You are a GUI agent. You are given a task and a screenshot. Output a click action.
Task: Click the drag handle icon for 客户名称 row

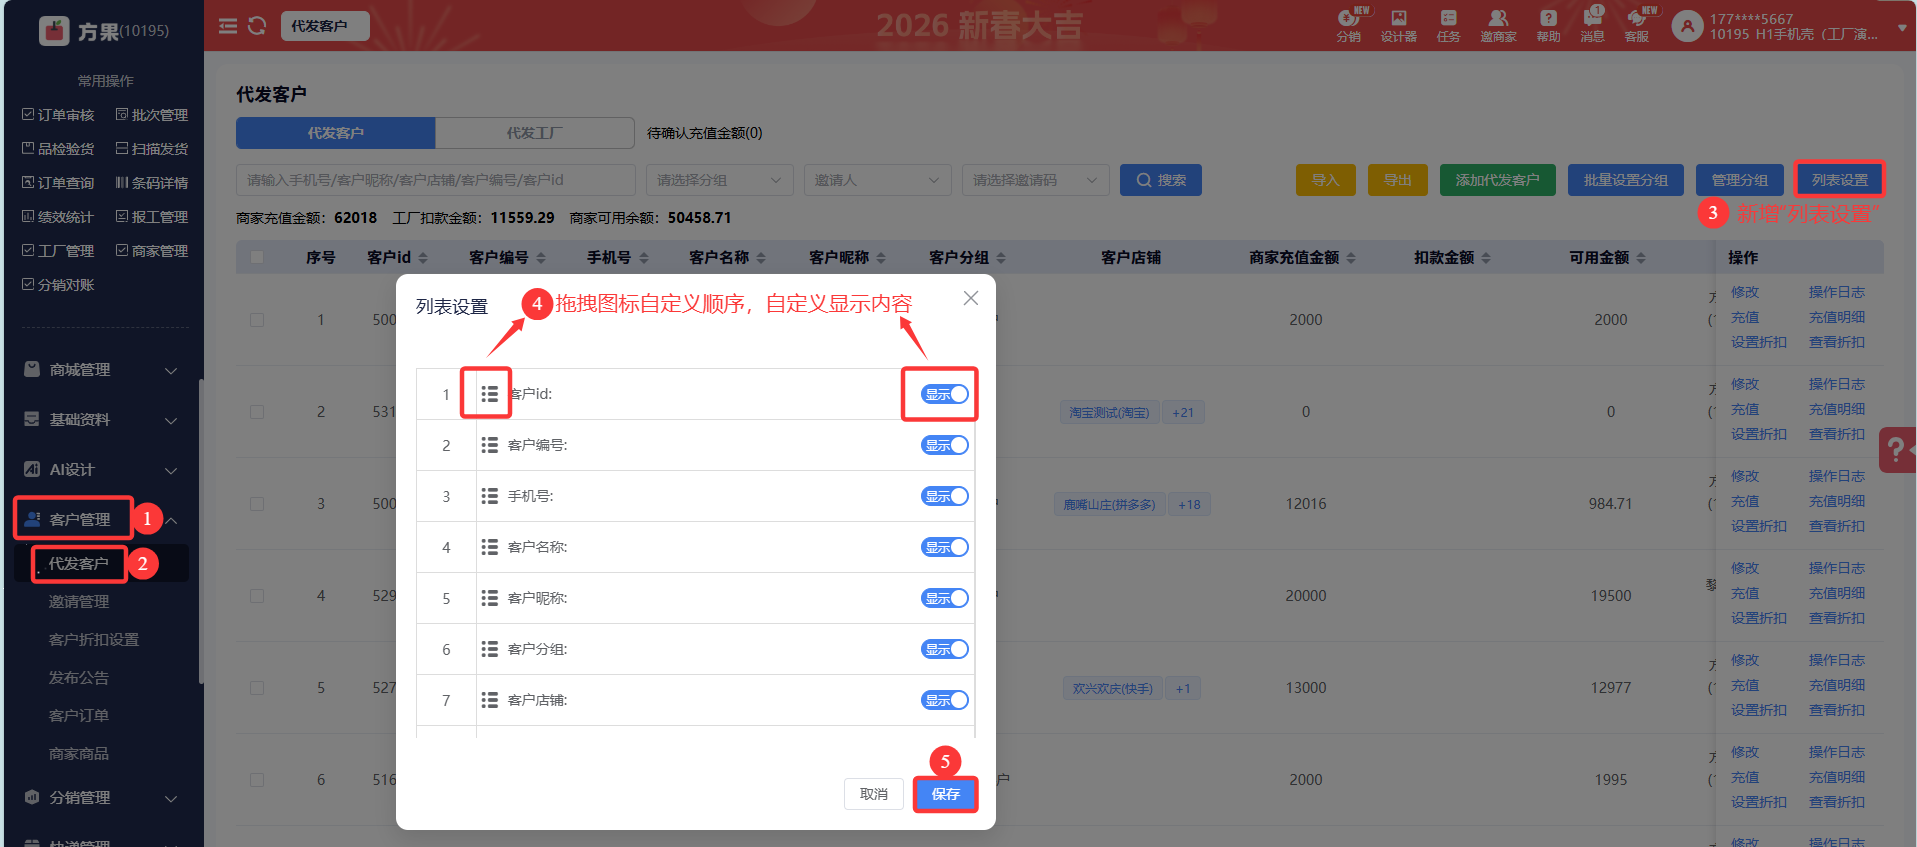click(489, 547)
